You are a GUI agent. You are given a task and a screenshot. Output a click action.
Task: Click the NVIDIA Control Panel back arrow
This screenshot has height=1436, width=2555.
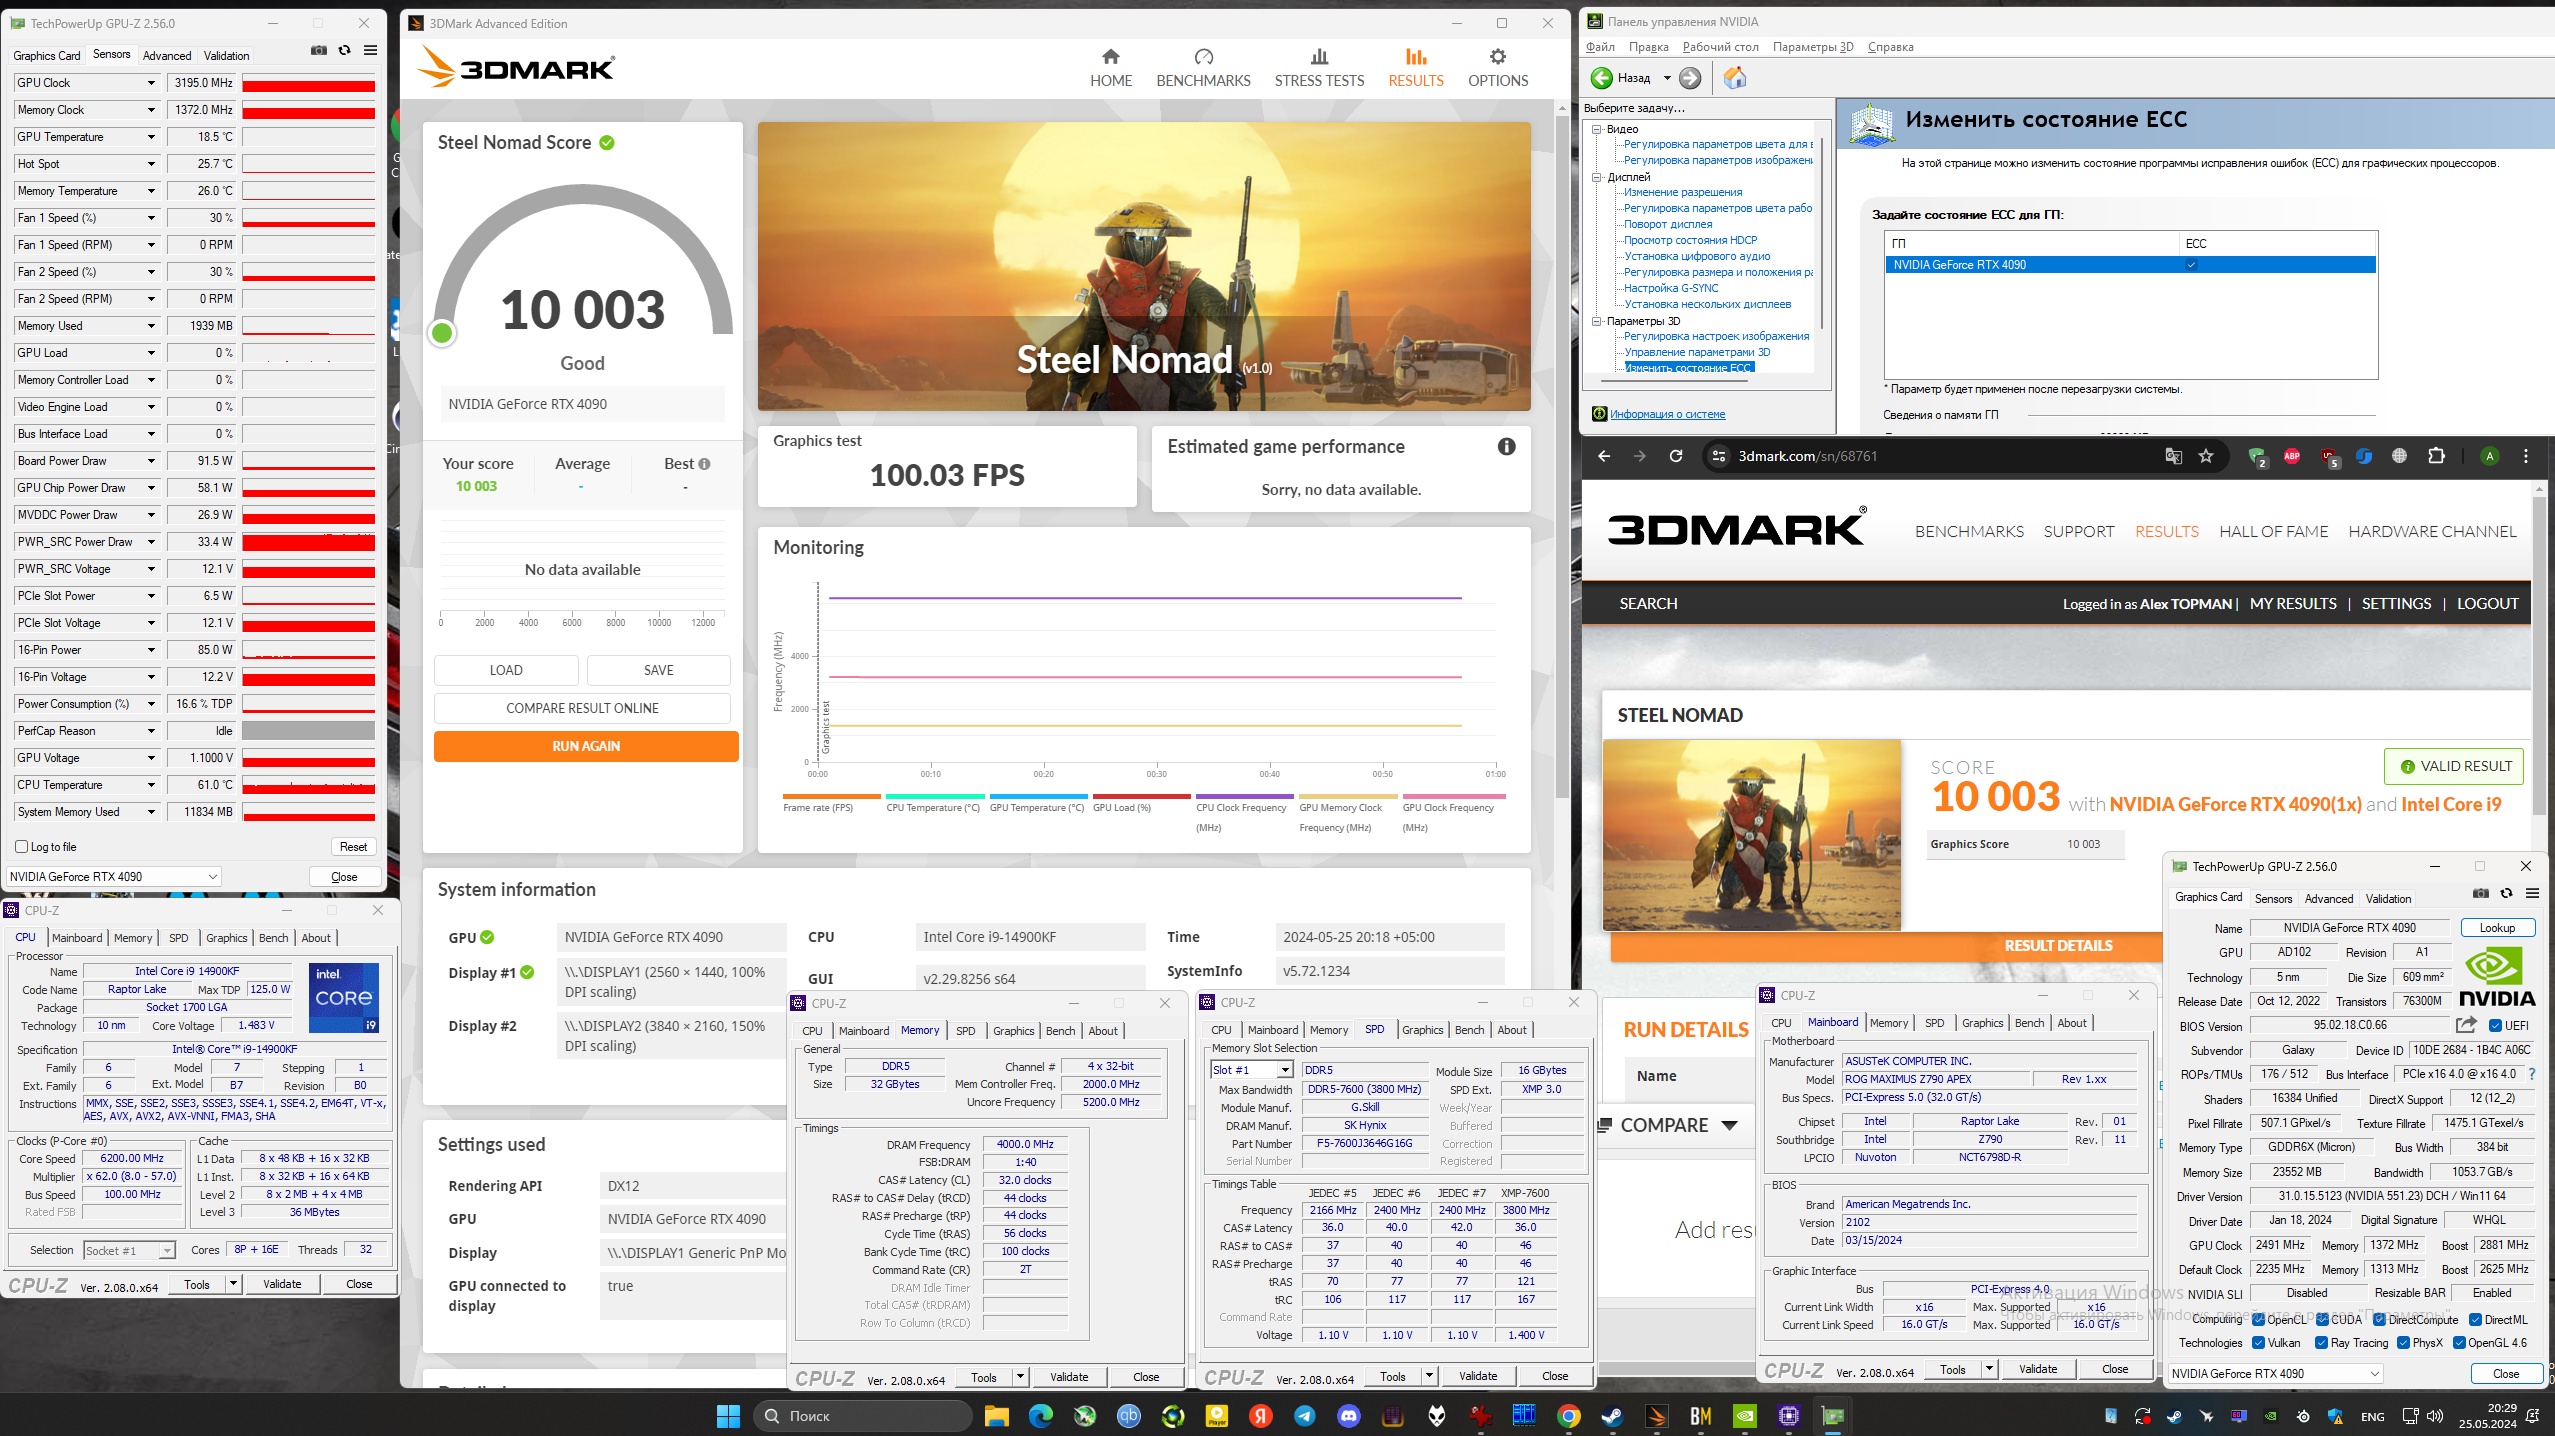tap(1601, 78)
